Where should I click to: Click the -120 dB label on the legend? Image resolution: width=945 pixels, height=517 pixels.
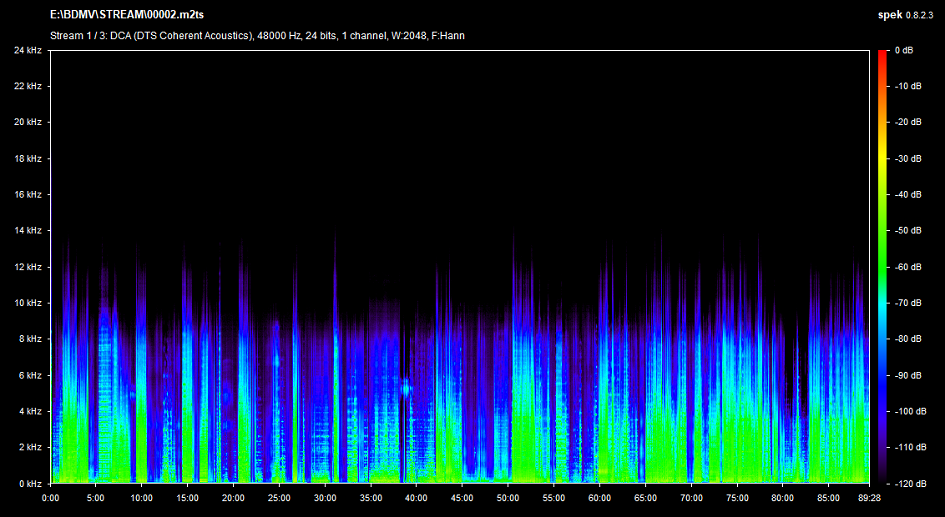[909, 483]
